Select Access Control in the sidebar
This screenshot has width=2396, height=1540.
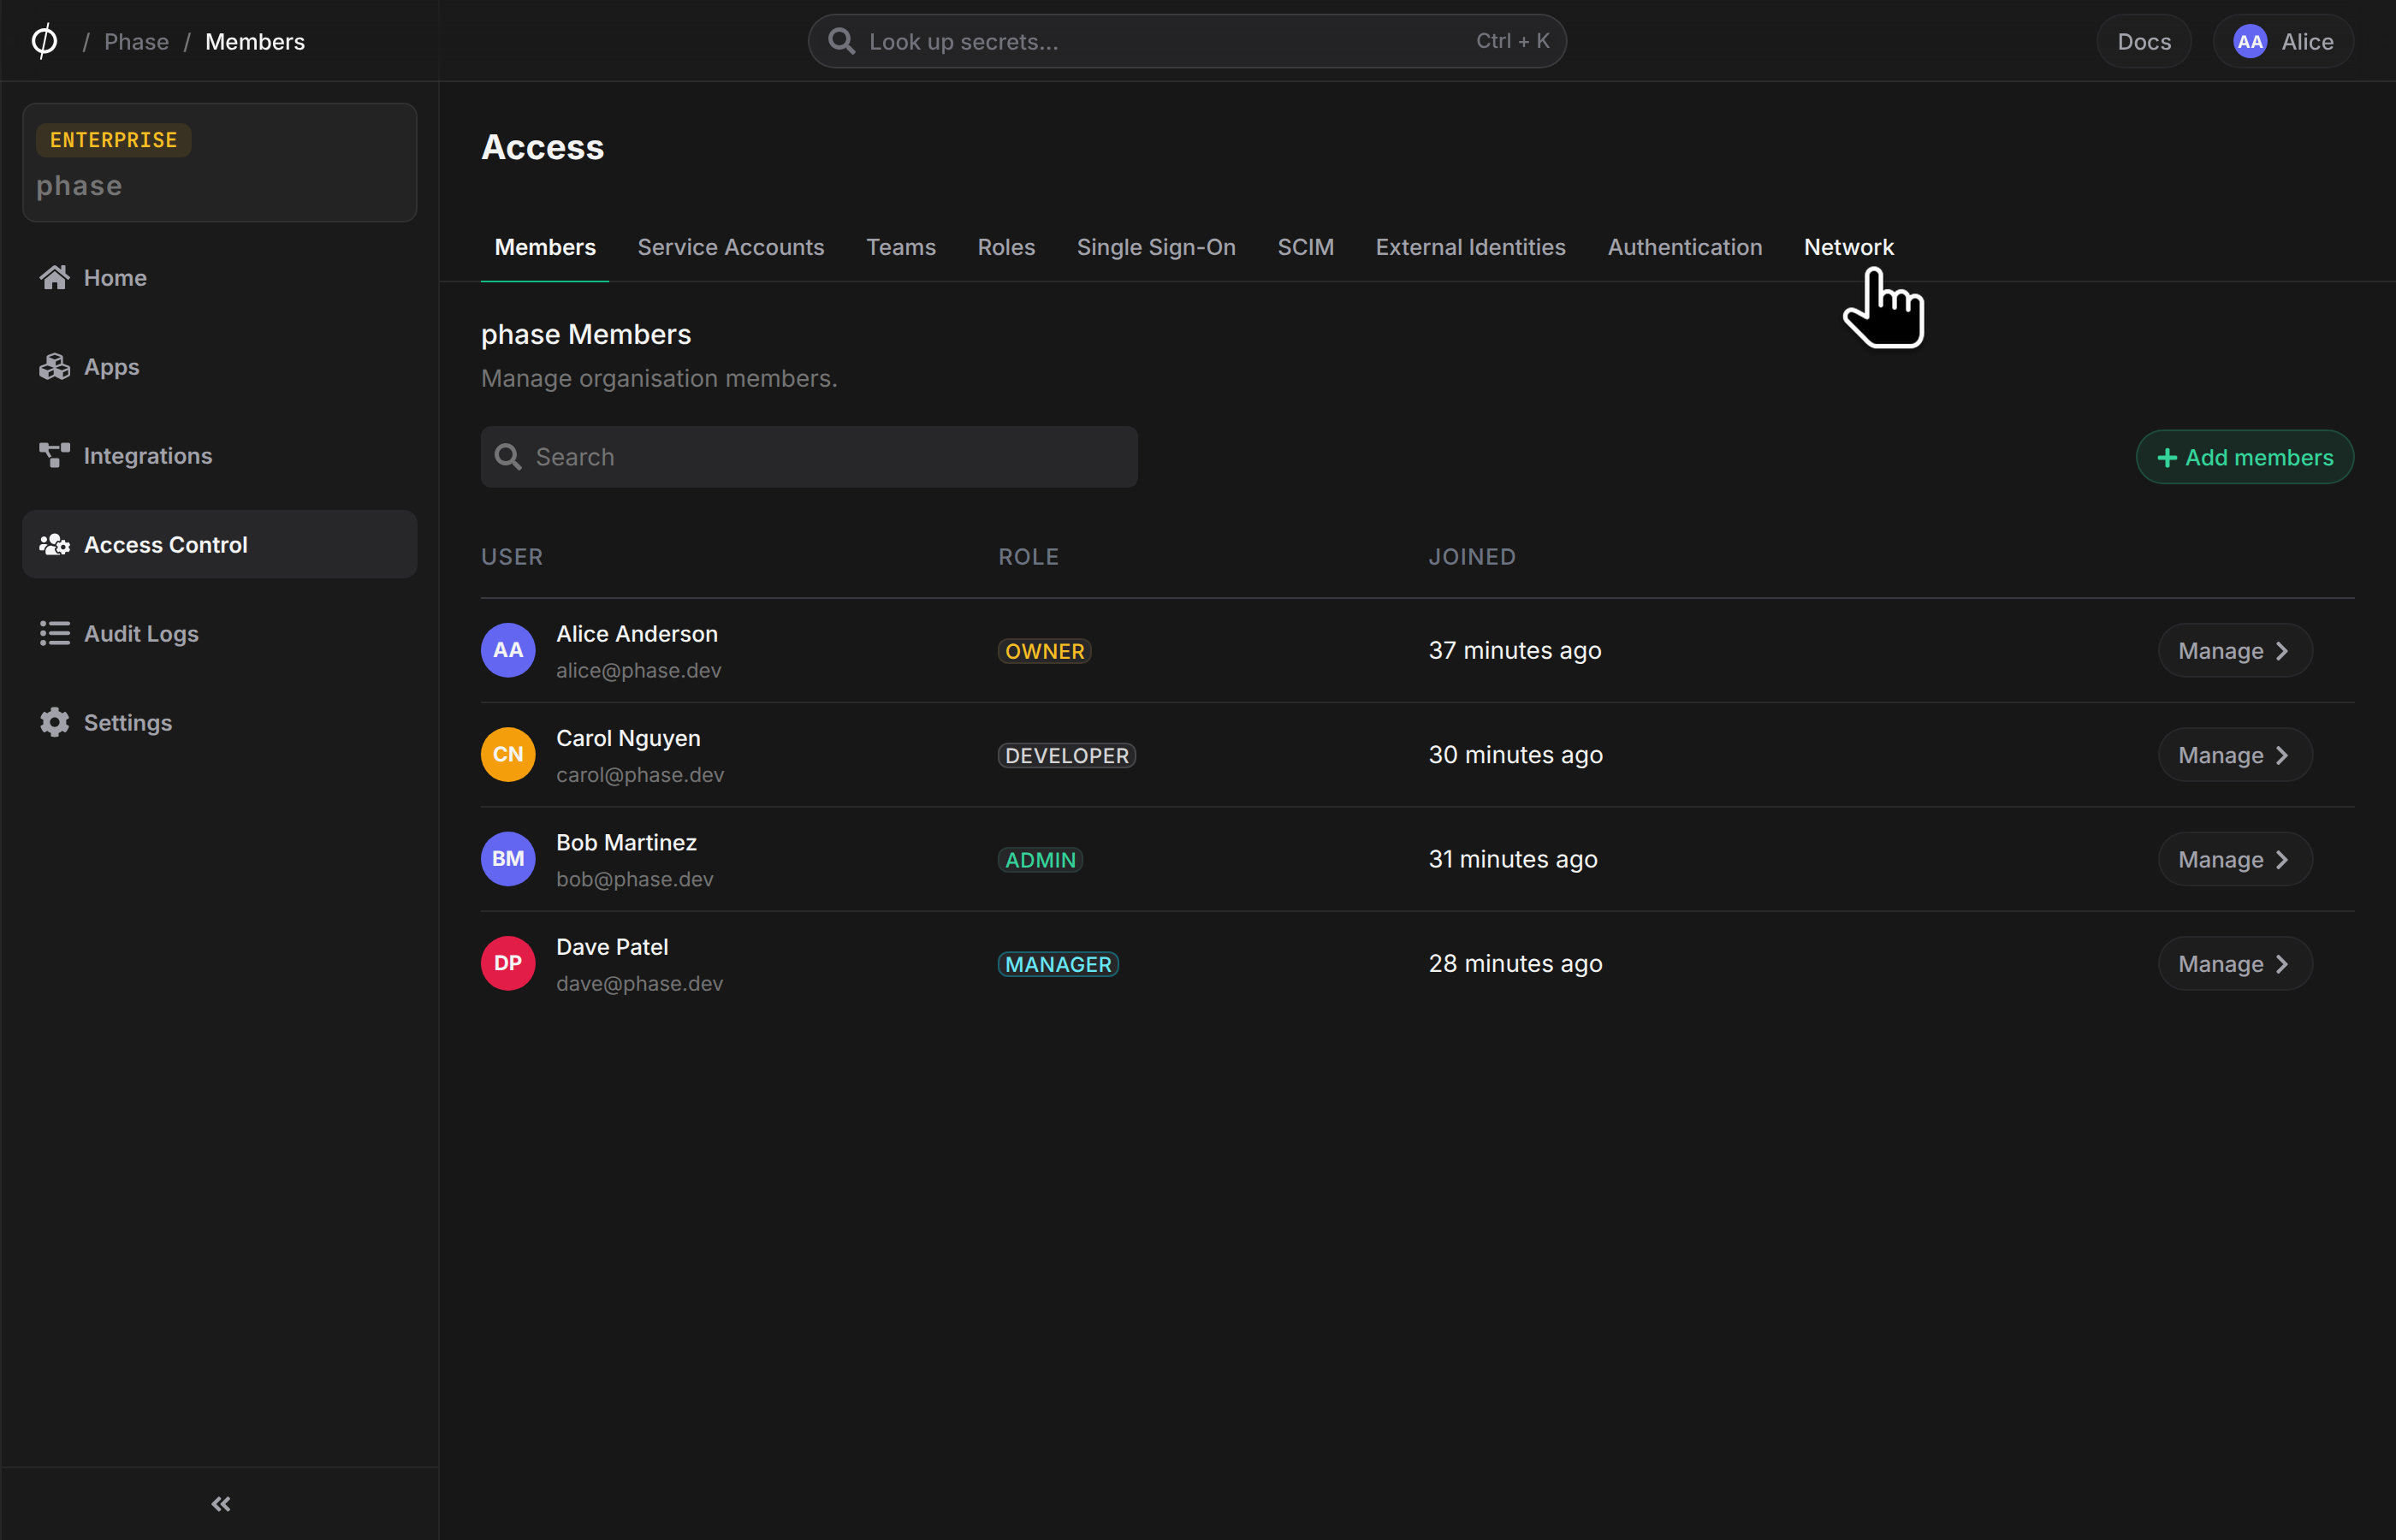[219, 544]
